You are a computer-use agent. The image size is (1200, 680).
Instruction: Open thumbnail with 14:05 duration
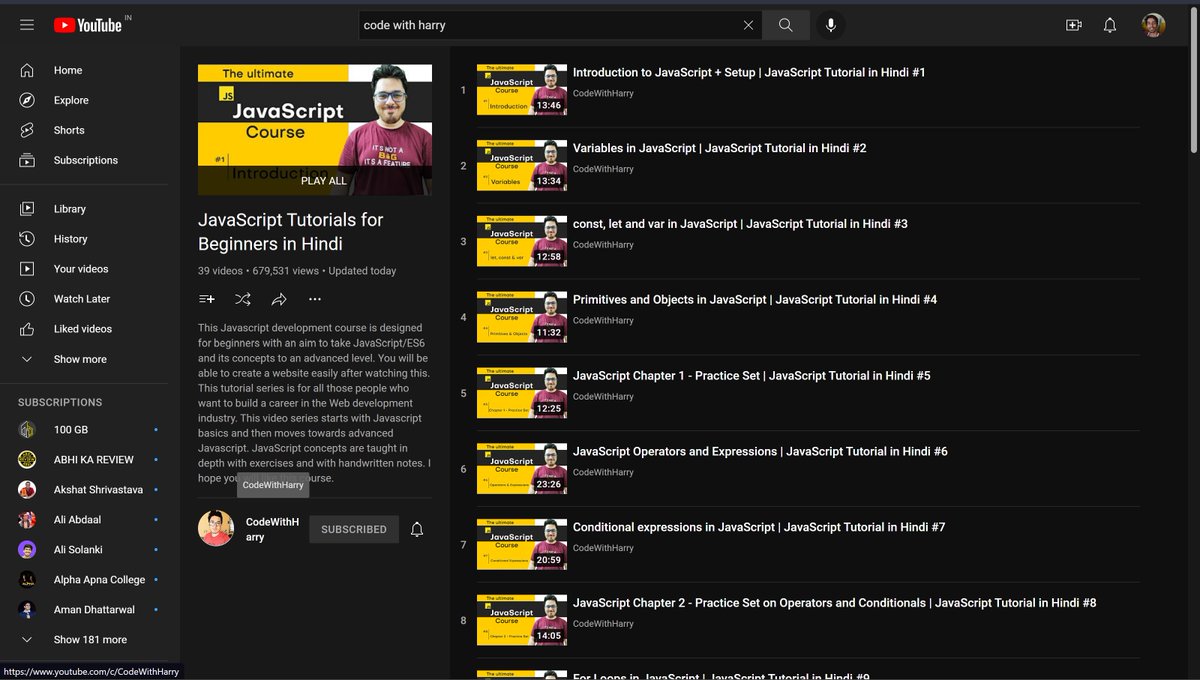click(x=522, y=621)
